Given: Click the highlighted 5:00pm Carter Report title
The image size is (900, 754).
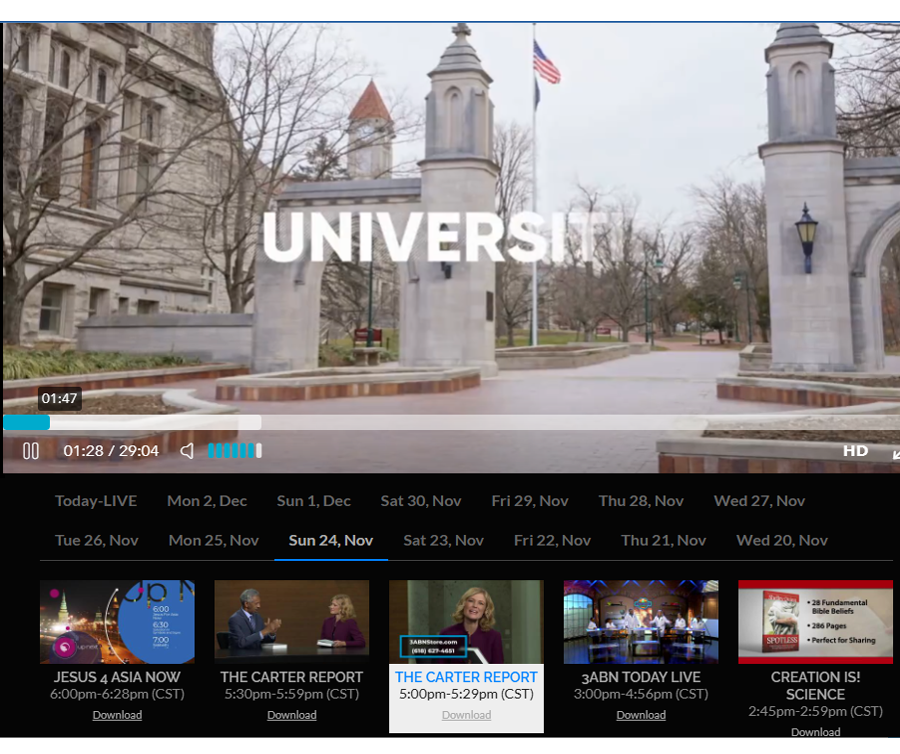Looking at the screenshot, I should point(466,677).
